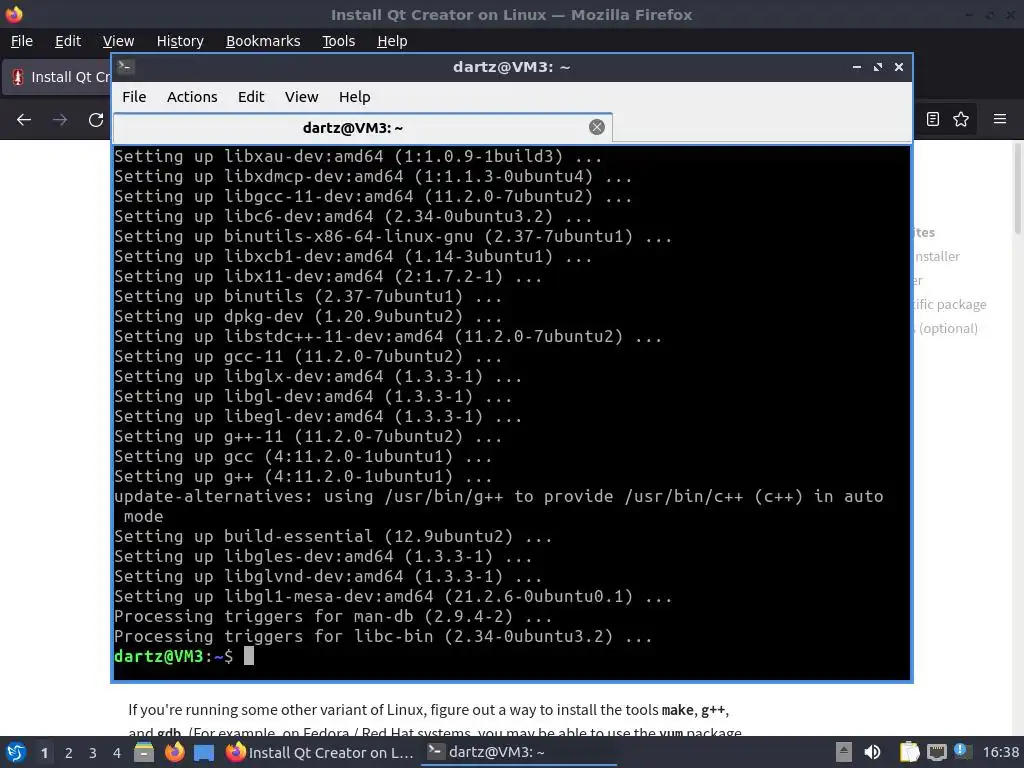Open the volume control in tray

point(872,752)
